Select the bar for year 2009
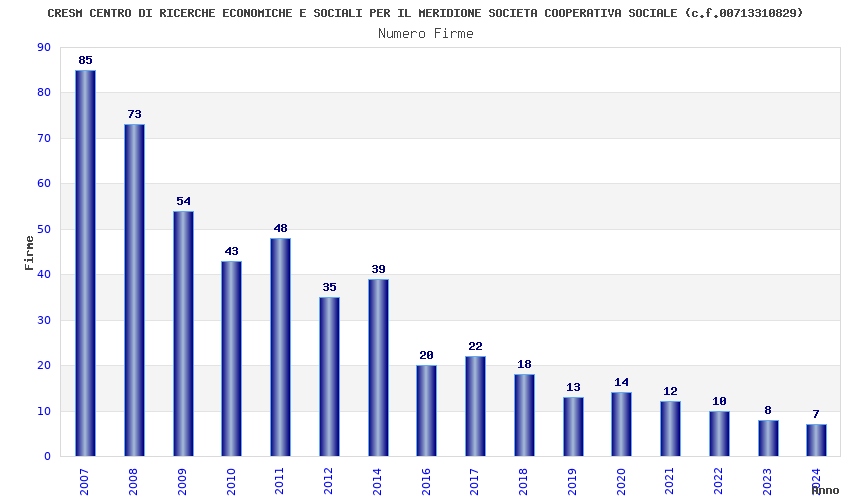850x500 pixels. coord(183,334)
